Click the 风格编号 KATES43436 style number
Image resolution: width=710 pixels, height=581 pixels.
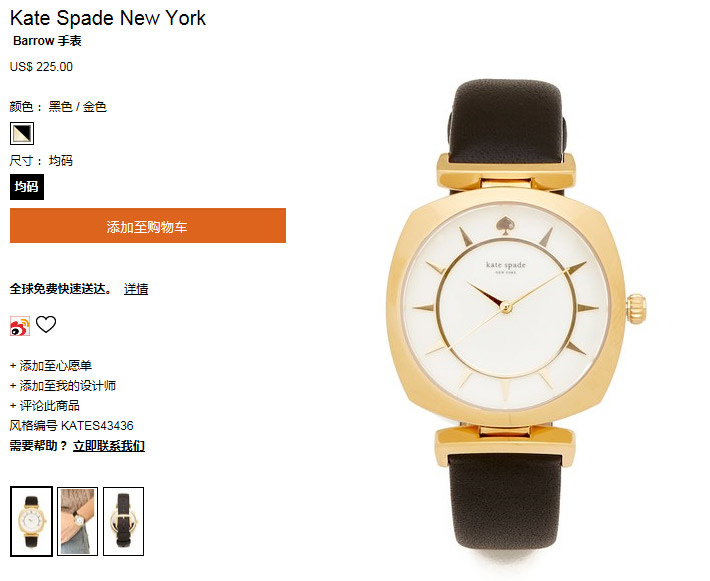click(72, 426)
